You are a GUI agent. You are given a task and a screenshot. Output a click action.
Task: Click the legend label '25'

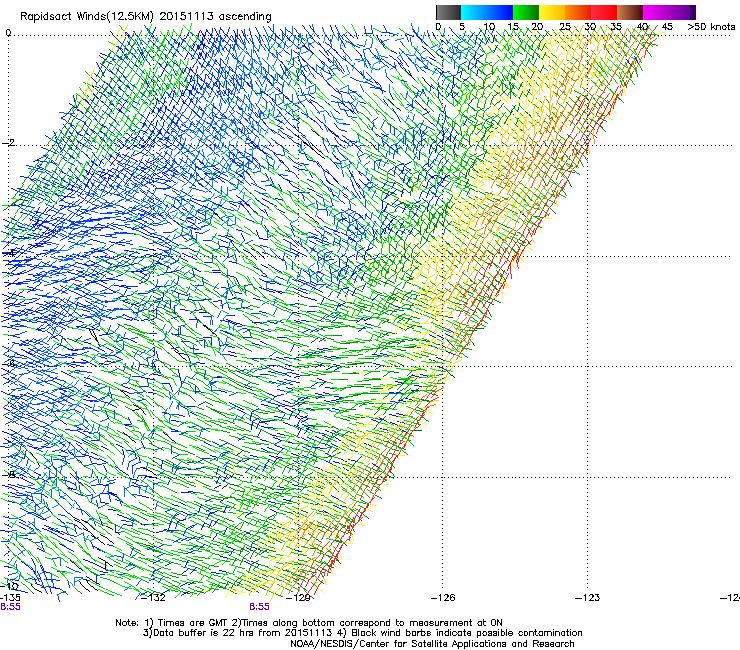(x=565, y=26)
